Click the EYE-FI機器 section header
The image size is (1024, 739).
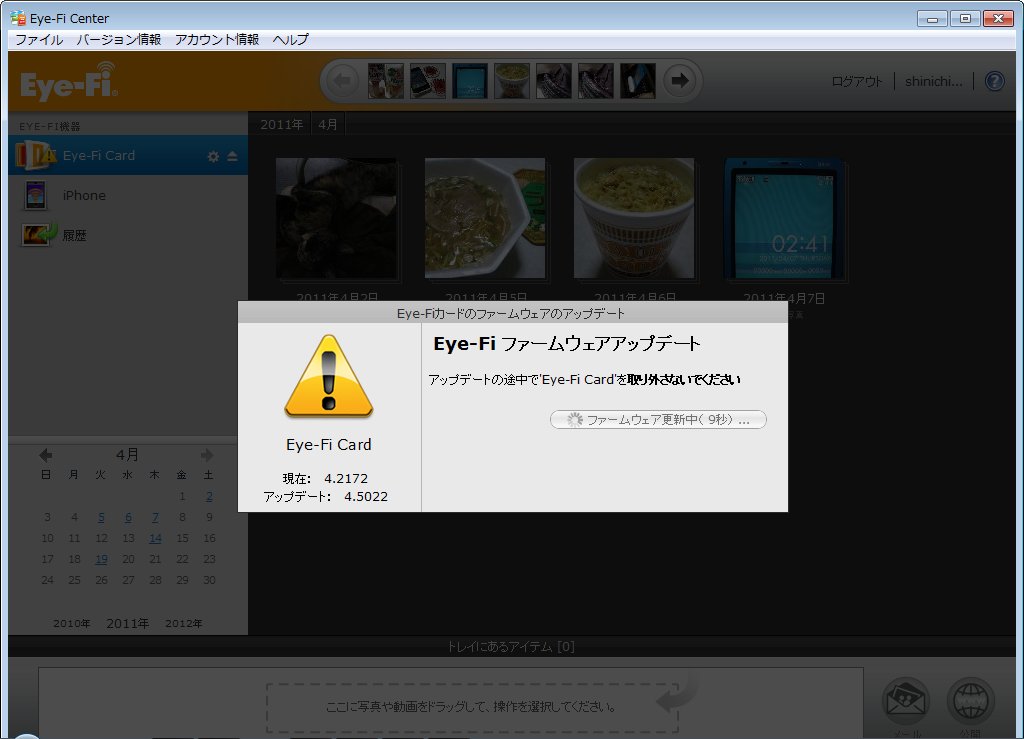tap(50, 127)
